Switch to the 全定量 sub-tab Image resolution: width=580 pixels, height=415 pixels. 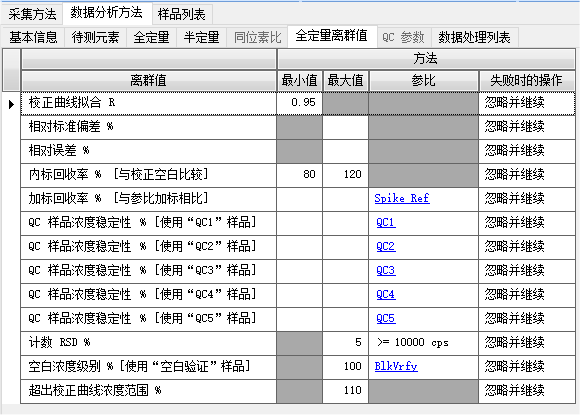(x=151, y=37)
